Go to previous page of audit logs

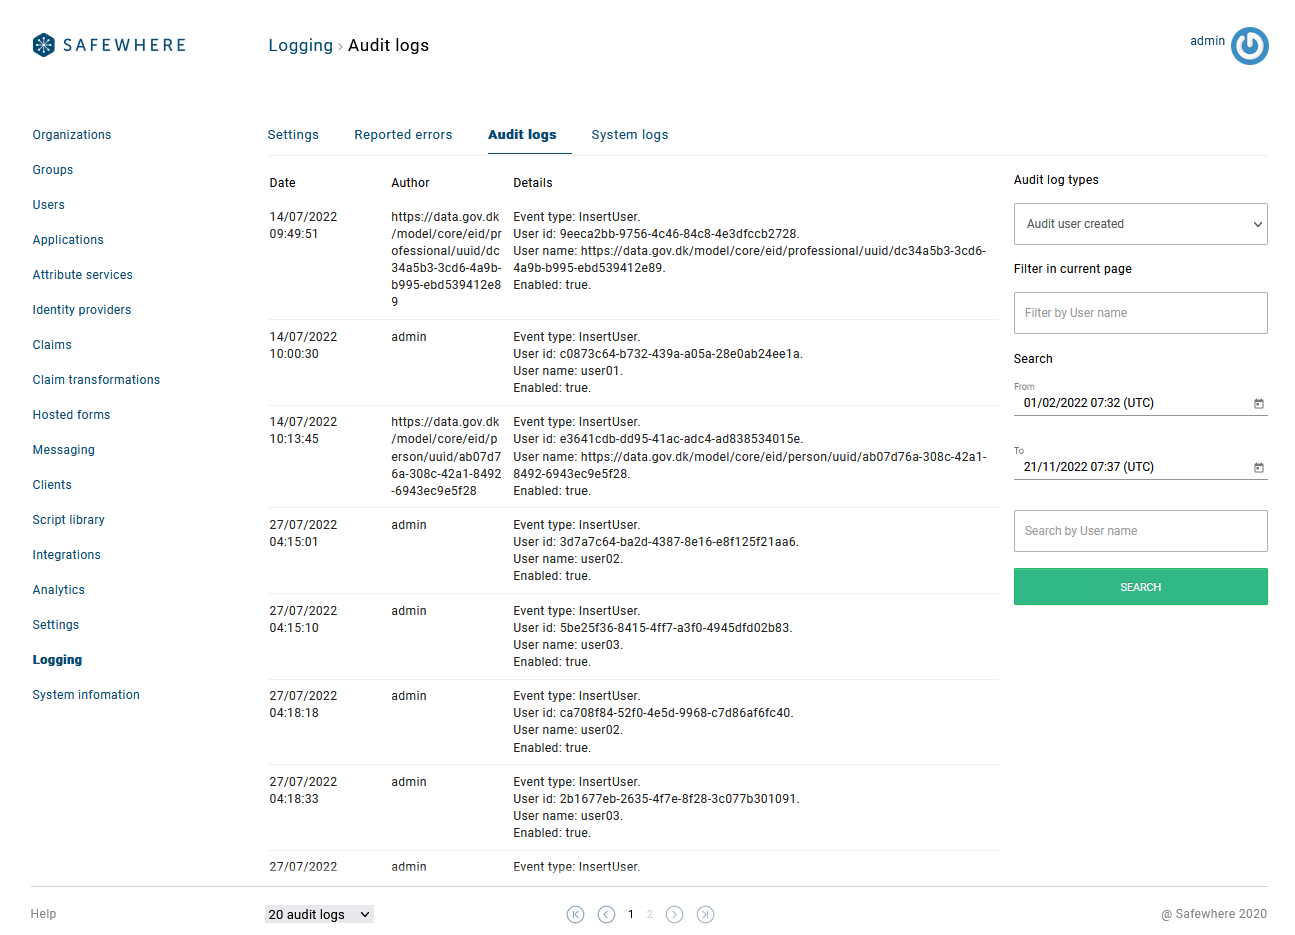click(606, 914)
